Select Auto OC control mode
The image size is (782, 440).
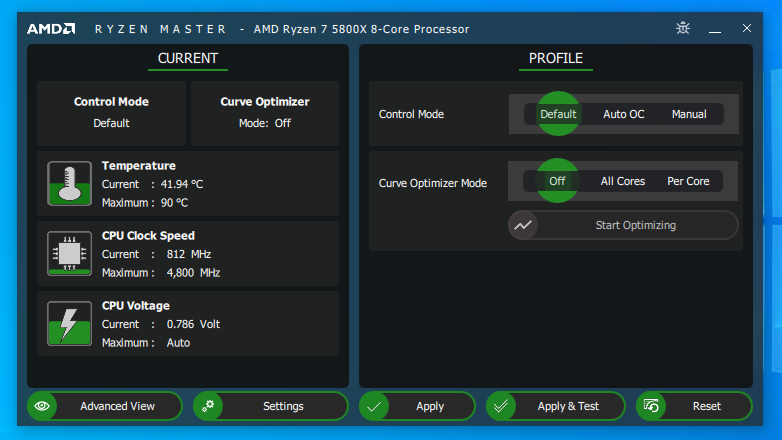click(623, 114)
